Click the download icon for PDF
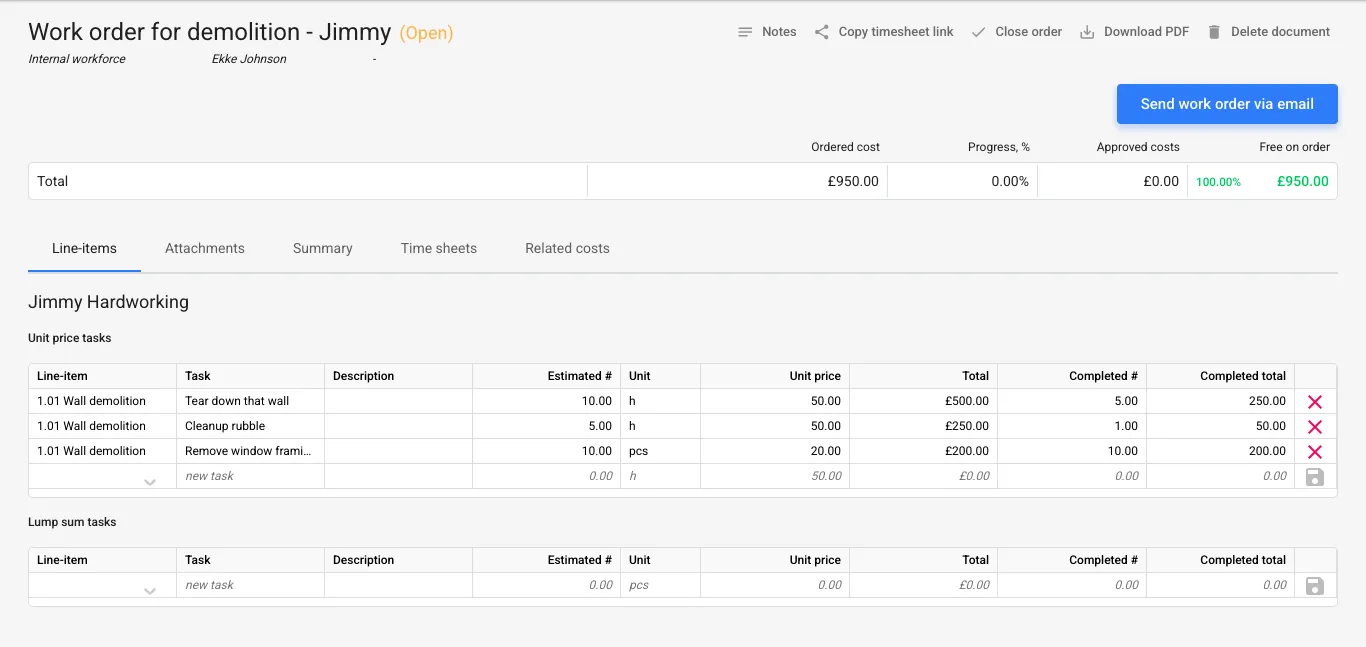This screenshot has width=1366, height=647. click(1087, 32)
